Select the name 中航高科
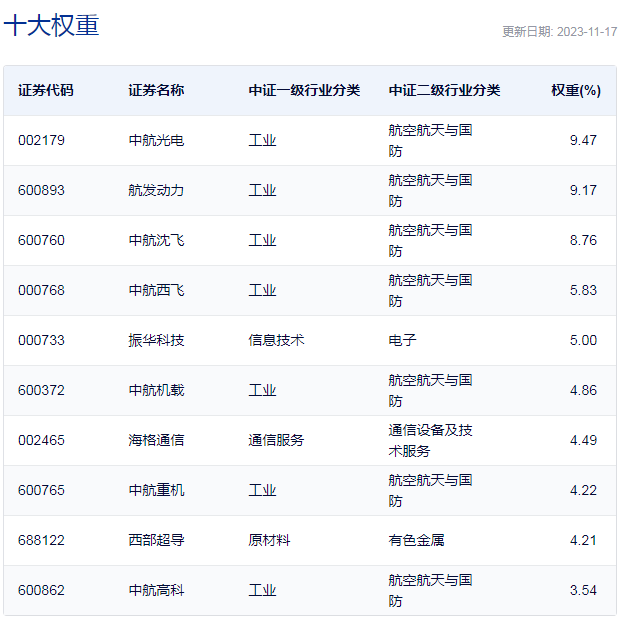 click(x=156, y=590)
